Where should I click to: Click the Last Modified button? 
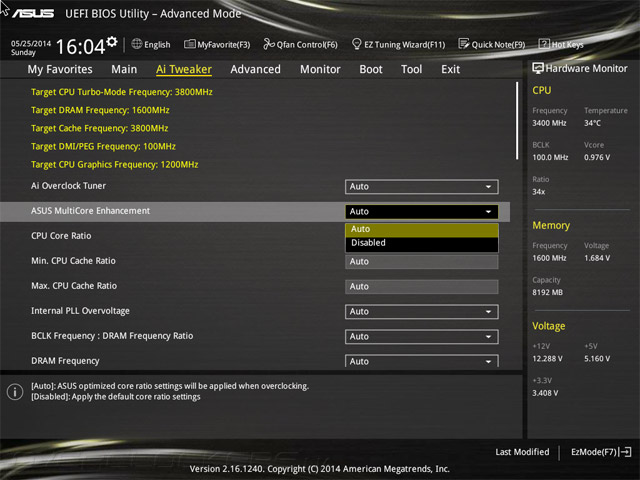coord(522,452)
